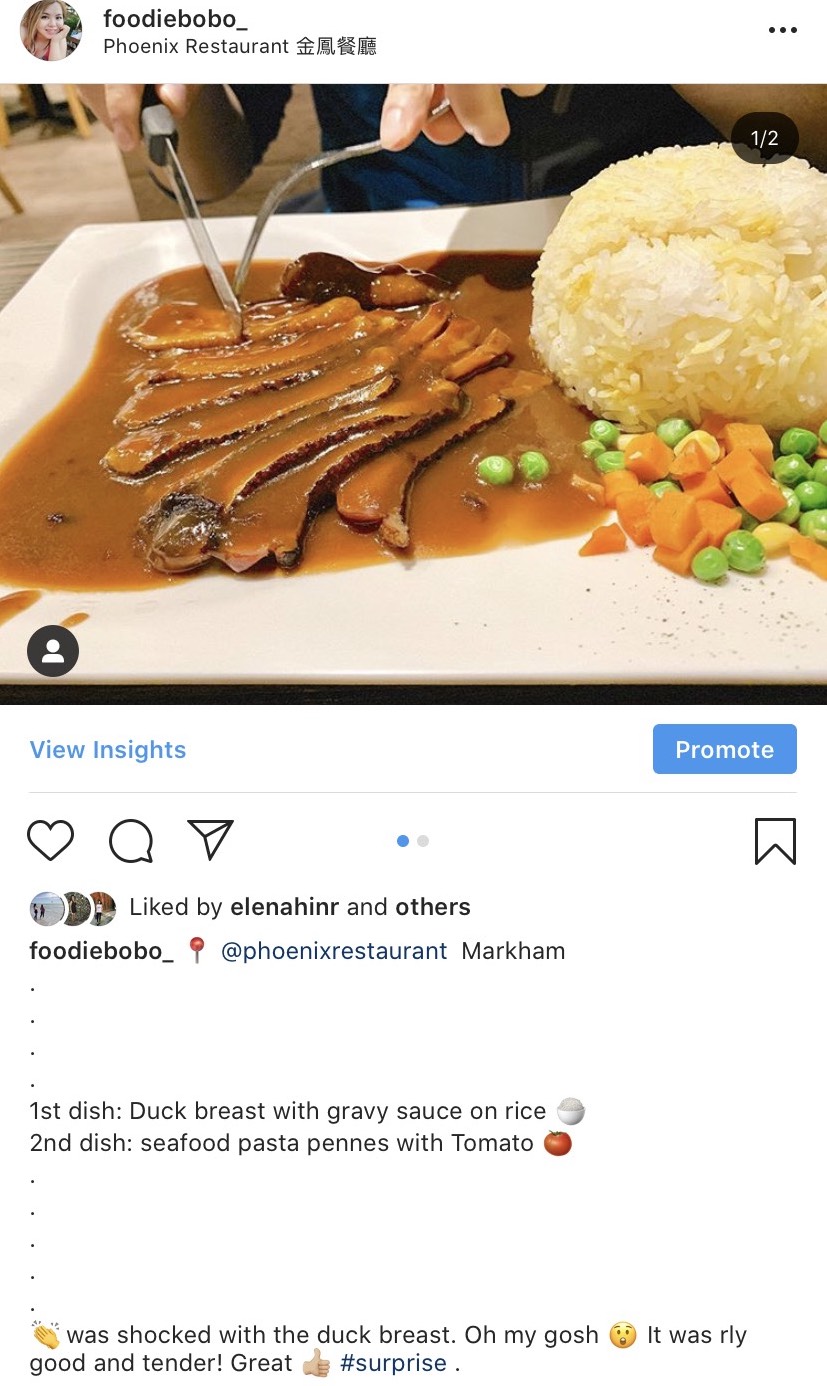This screenshot has height=1386, width=827.
Task: Tap the duck breast photo
Action: click(x=413, y=394)
